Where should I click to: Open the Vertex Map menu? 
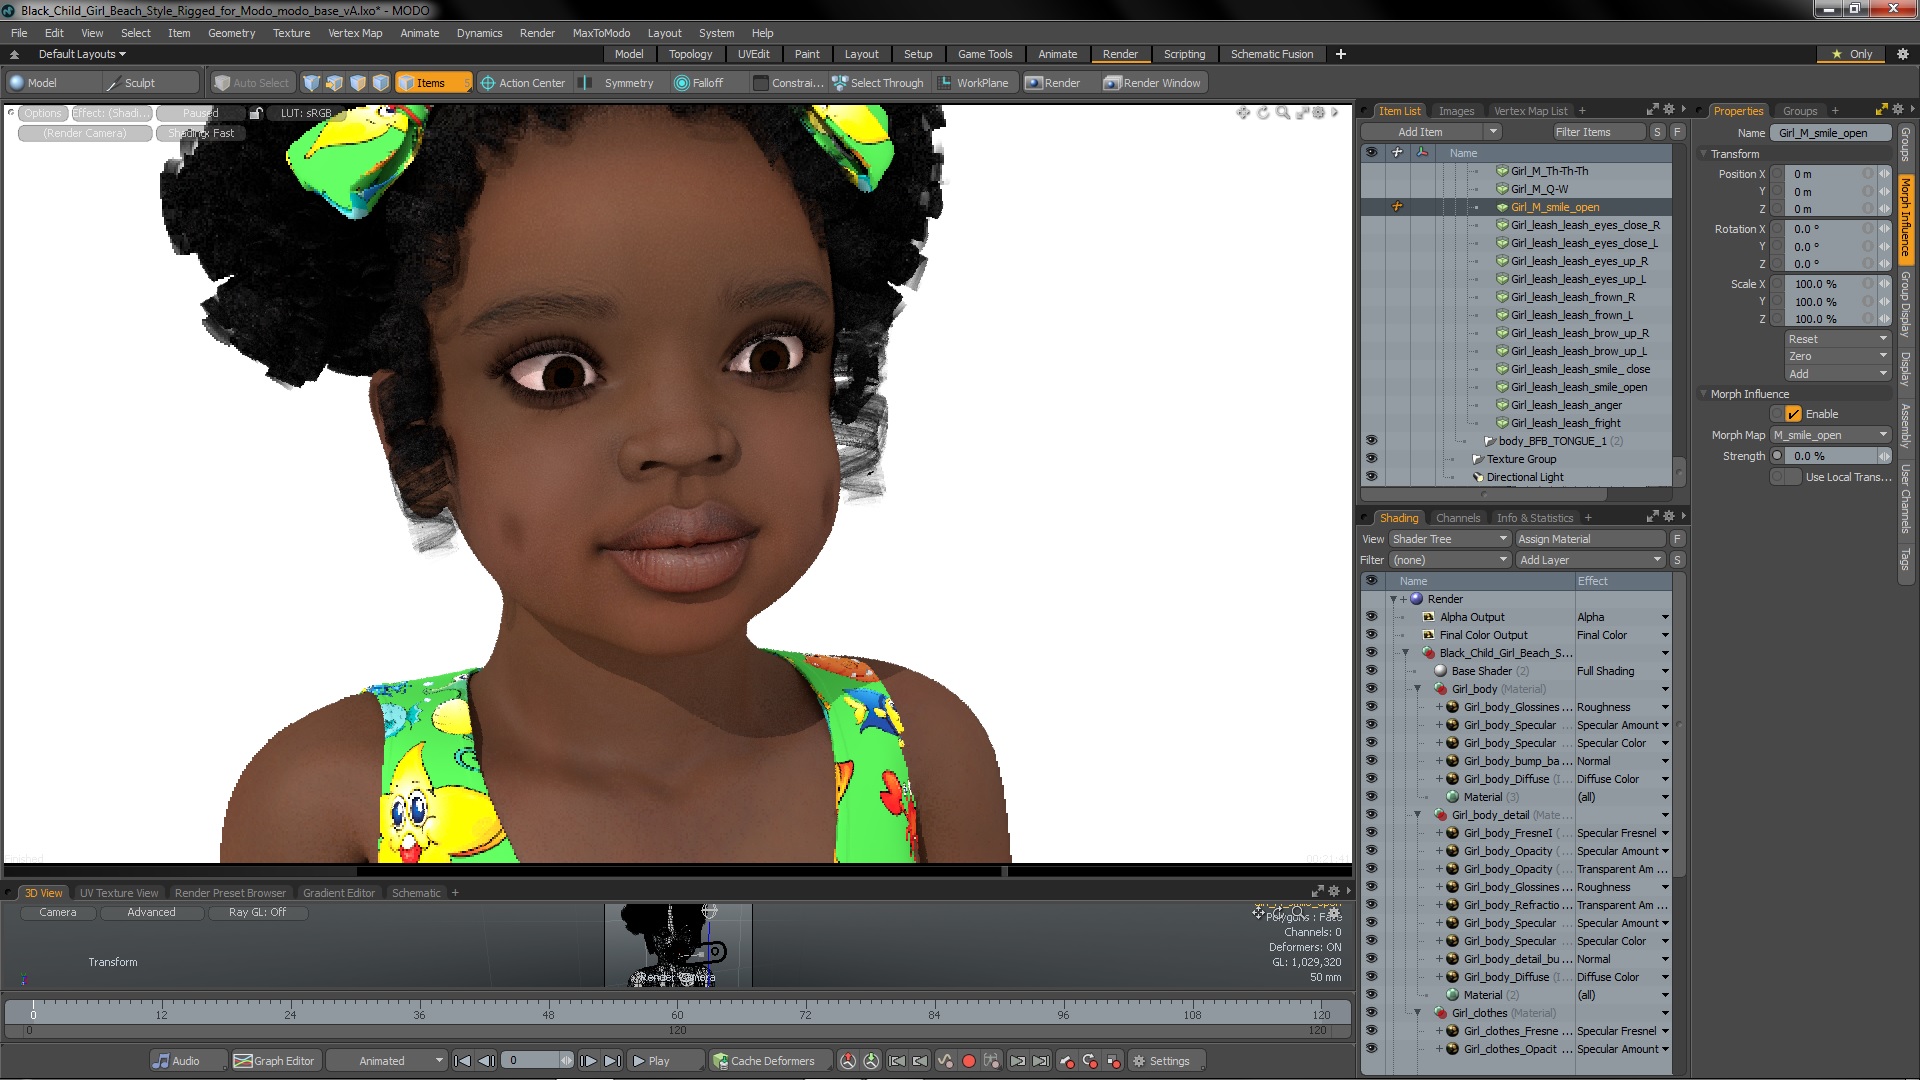(x=355, y=33)
